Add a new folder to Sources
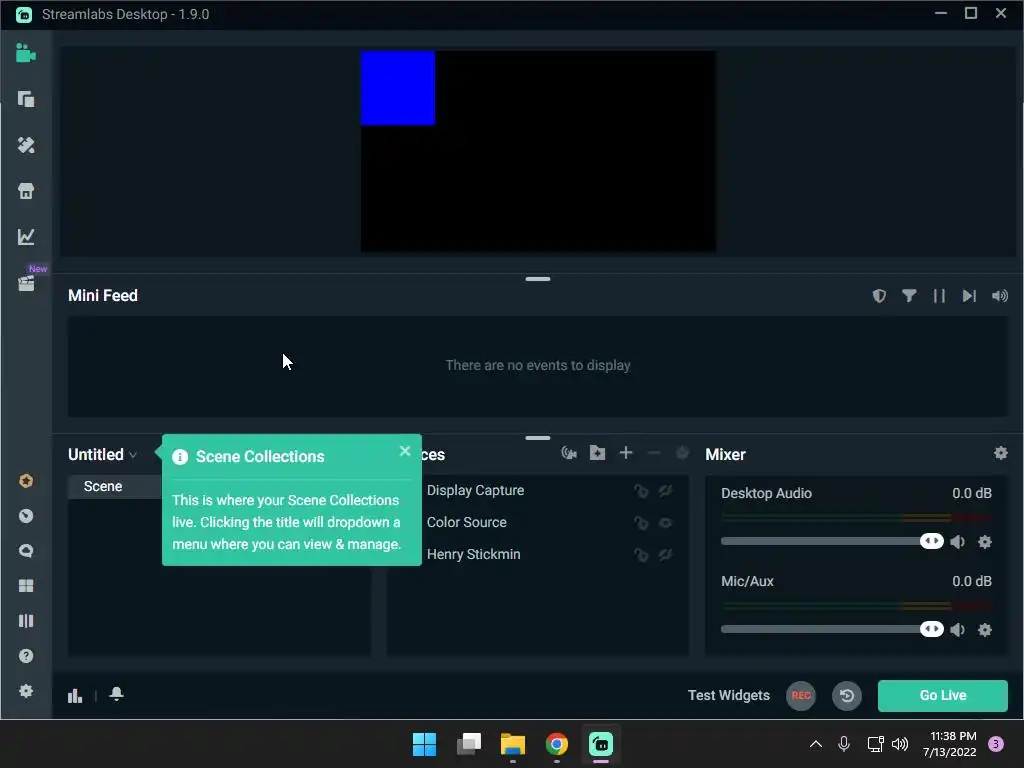The height and width of the screenshot is (768, 1024). [598, 453]
